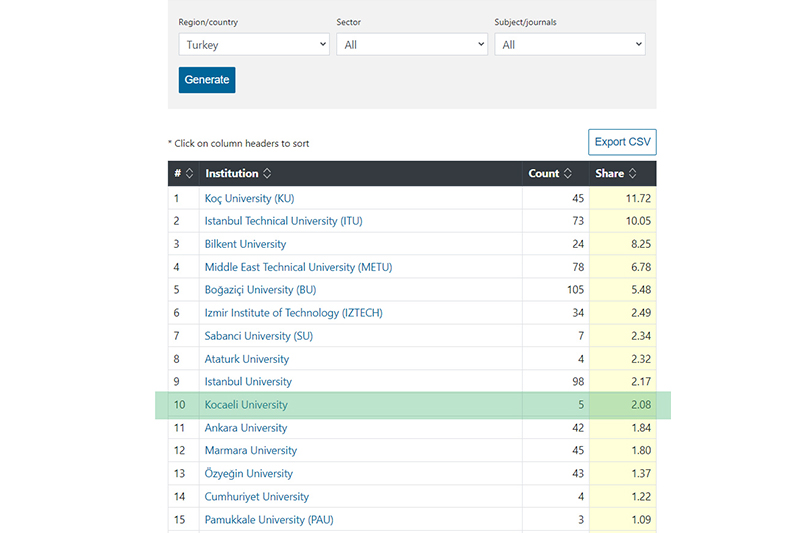Viewport: 800px width, 533px height.
Task: Expand the Sector dropdown
Action: coord(411,45)
